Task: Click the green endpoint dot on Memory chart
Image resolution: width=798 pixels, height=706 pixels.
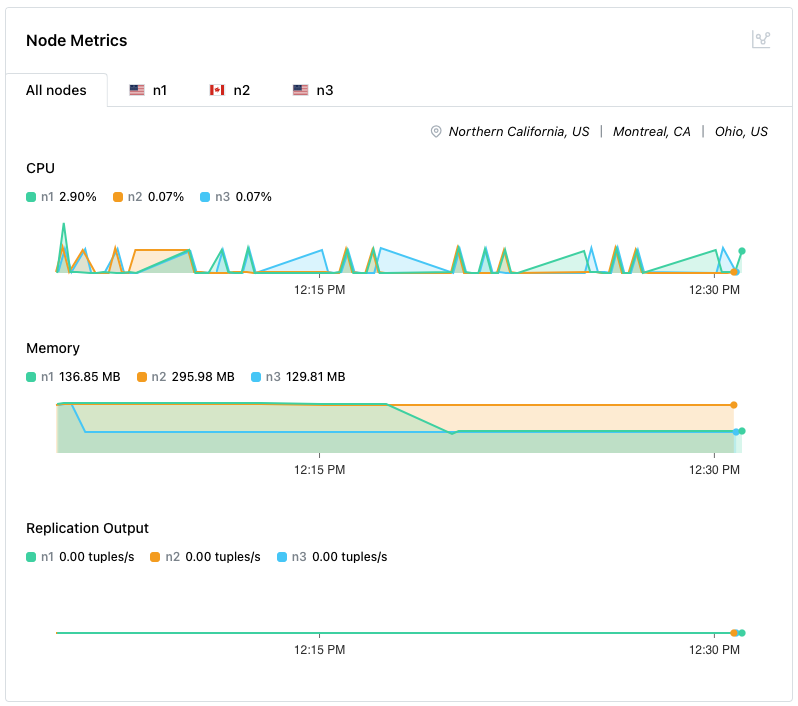Action: tap(742, 431)
